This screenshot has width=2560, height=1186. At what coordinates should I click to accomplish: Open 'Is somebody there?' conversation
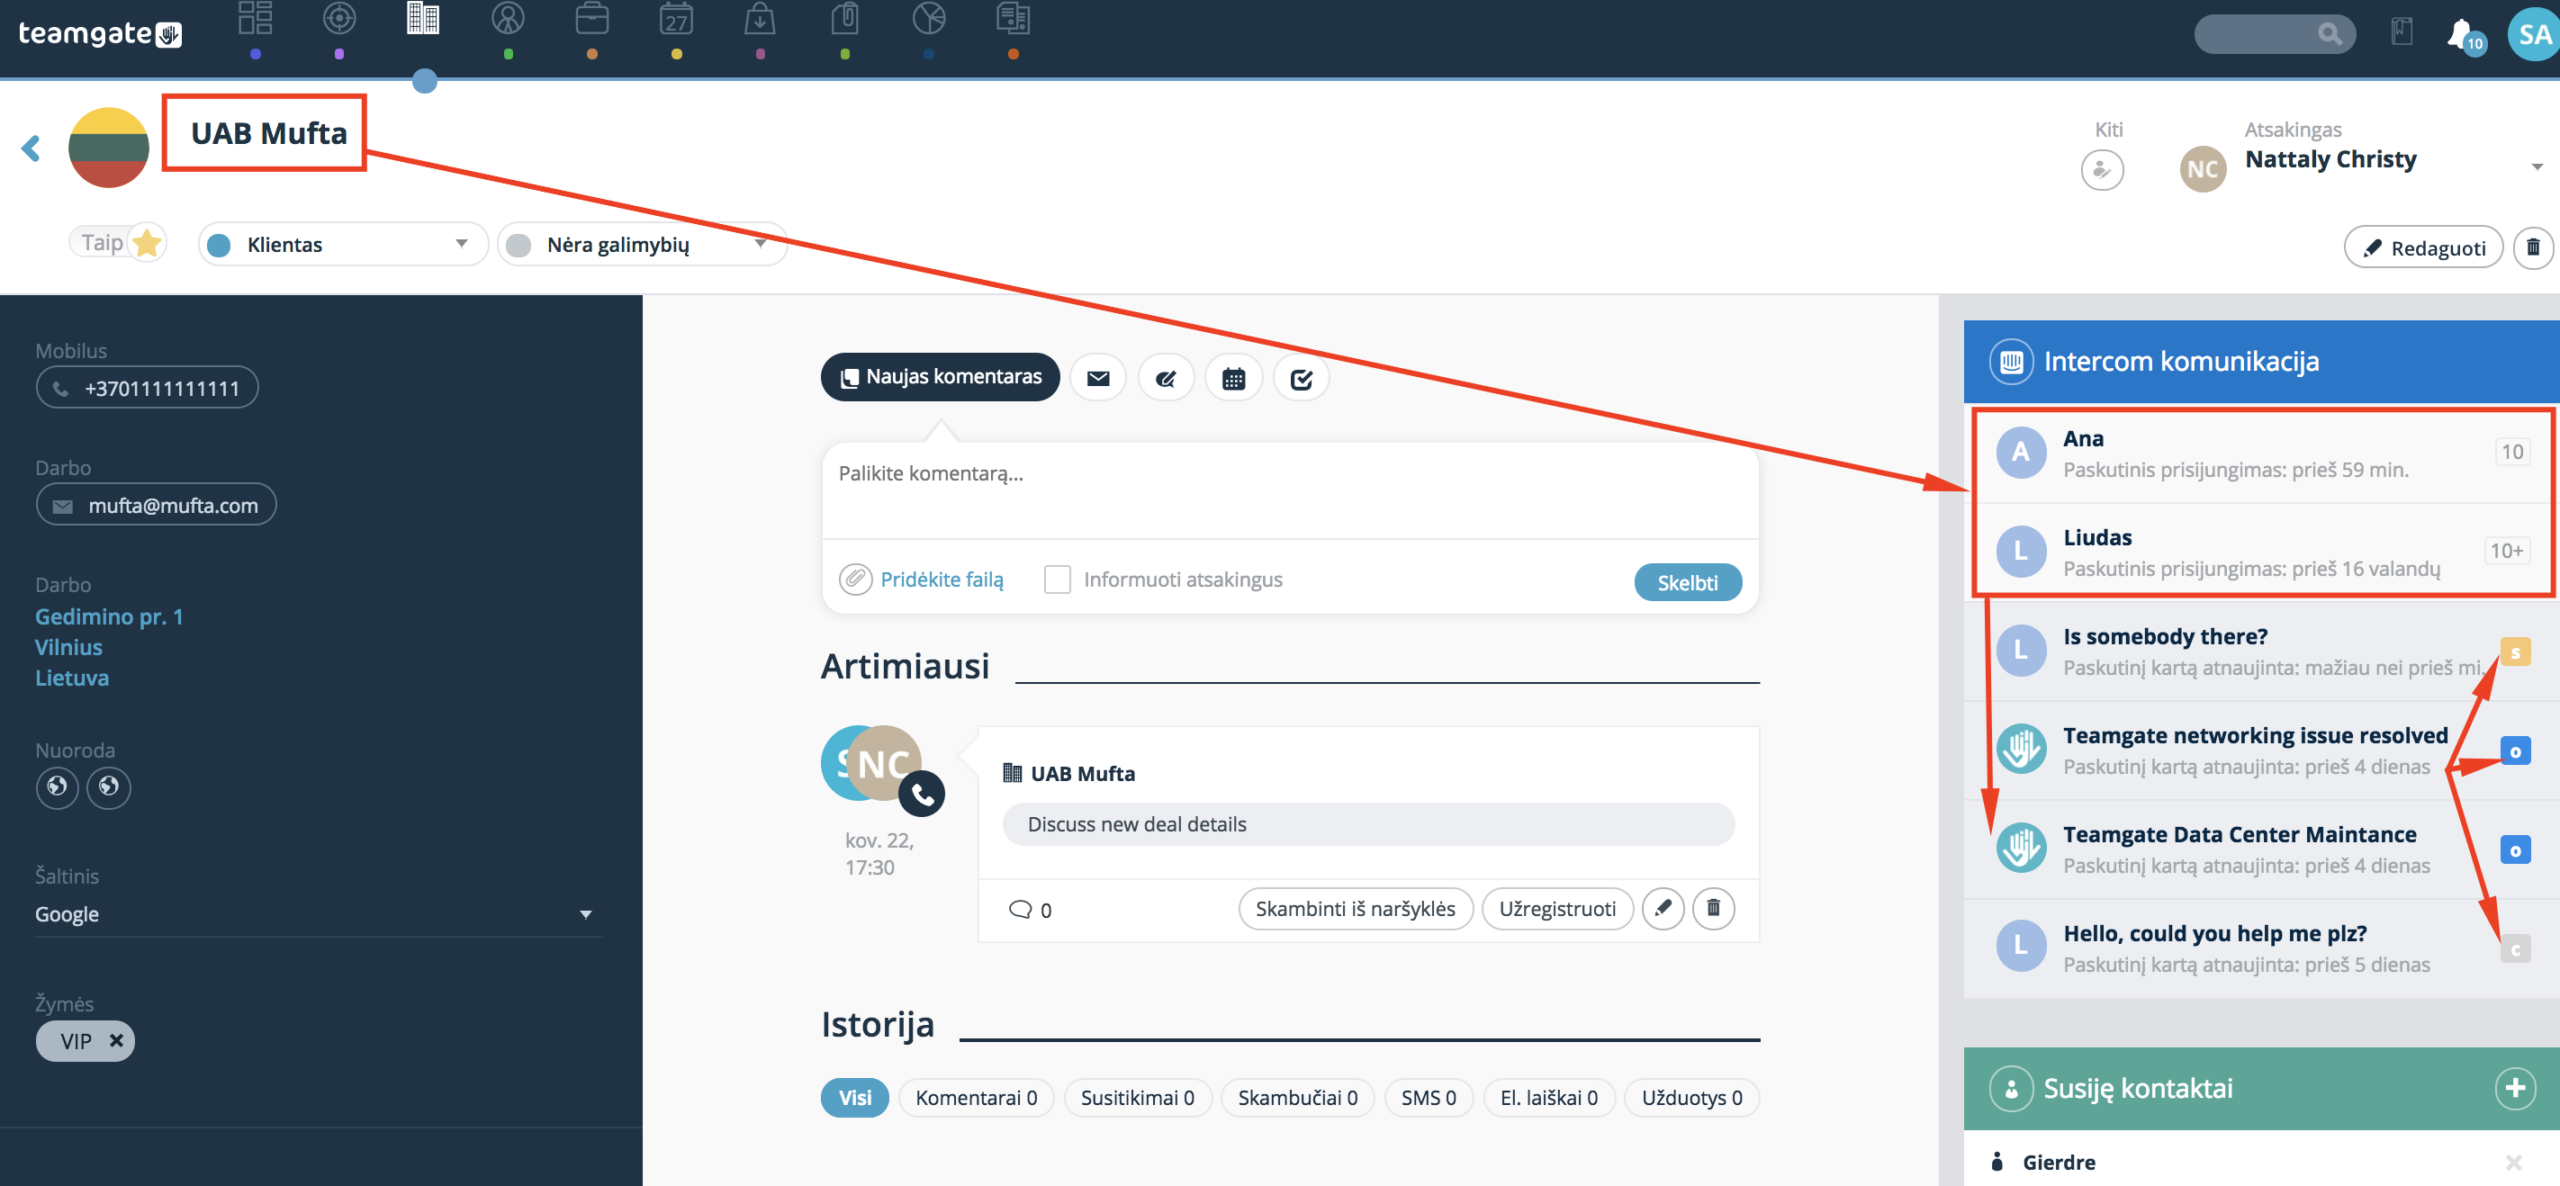(x=2262, y=651)
